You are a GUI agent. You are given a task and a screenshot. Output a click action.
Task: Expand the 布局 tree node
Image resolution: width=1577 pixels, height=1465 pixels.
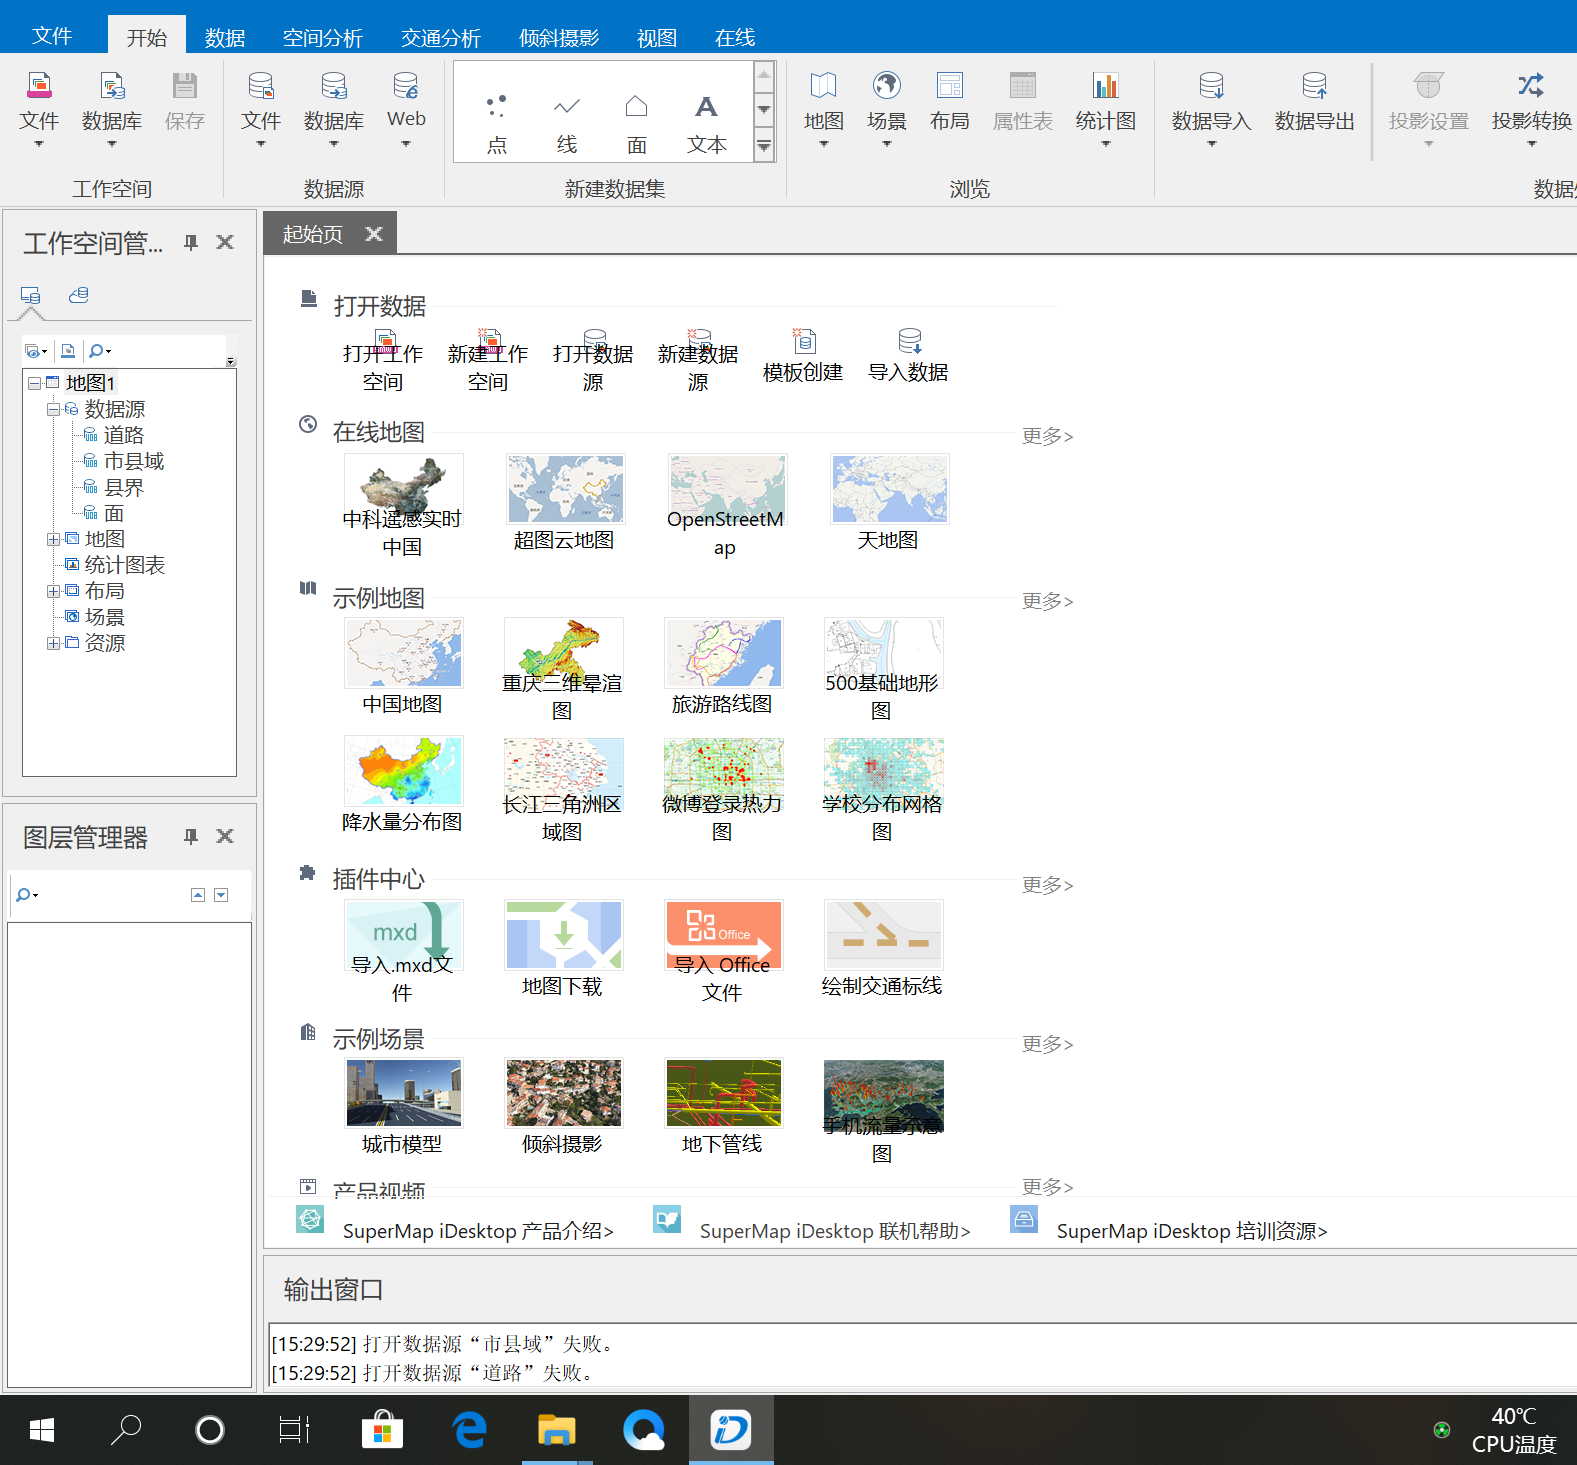[x=53, y=591]
